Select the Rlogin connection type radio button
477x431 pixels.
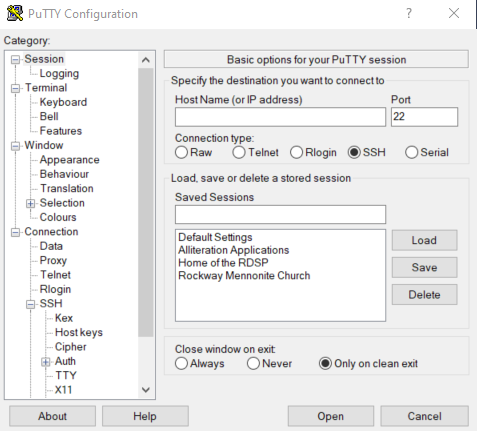[296, 152]
